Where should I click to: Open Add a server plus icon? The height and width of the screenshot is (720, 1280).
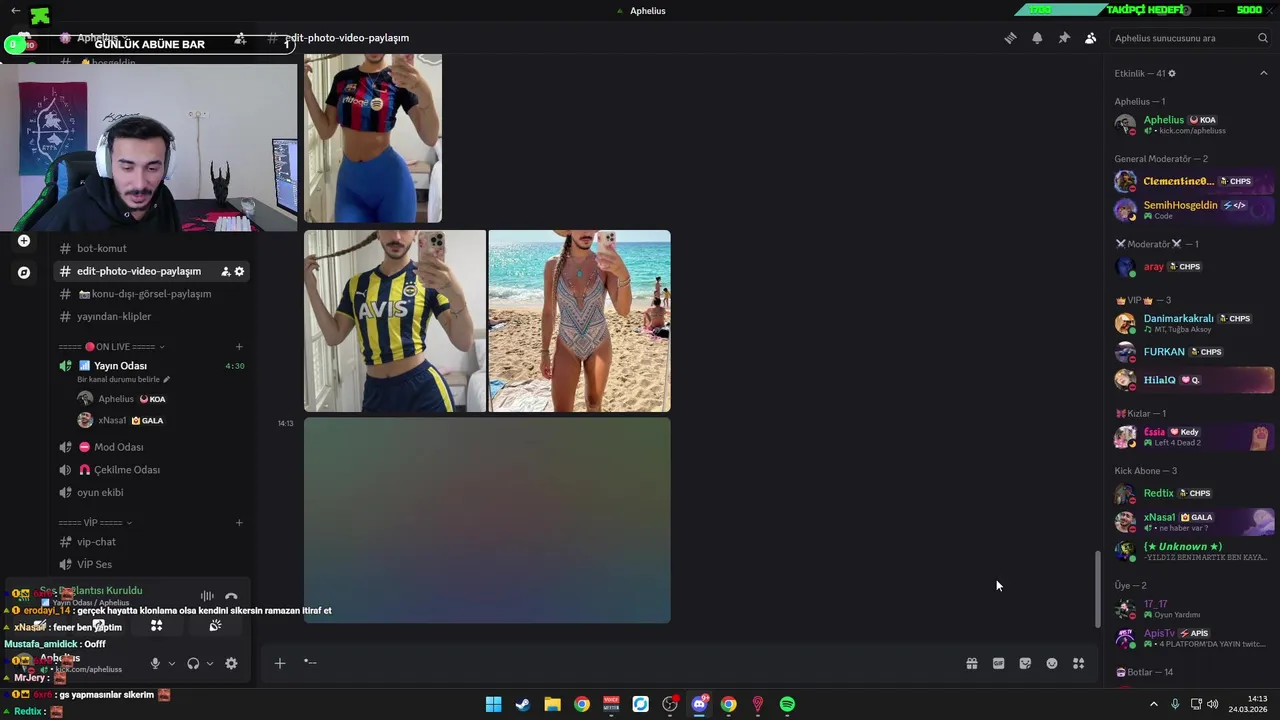pos(24,241)
